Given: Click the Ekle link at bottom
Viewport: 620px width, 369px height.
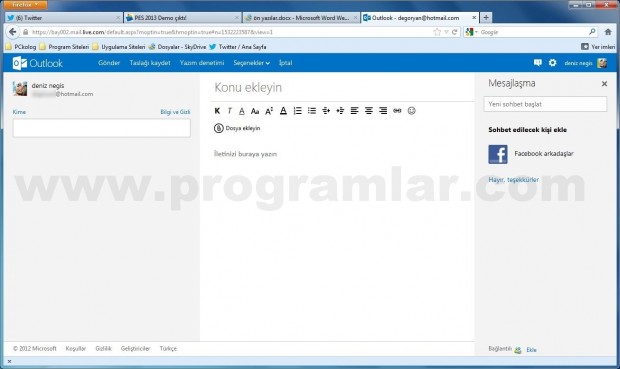Looking at the screenshot, I should [531, 350].
